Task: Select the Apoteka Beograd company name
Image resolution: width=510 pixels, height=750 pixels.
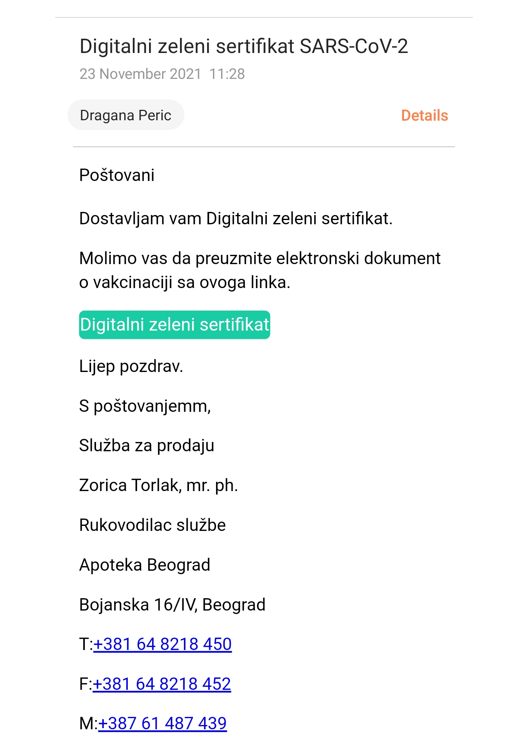Action: (x=144, y=565)
